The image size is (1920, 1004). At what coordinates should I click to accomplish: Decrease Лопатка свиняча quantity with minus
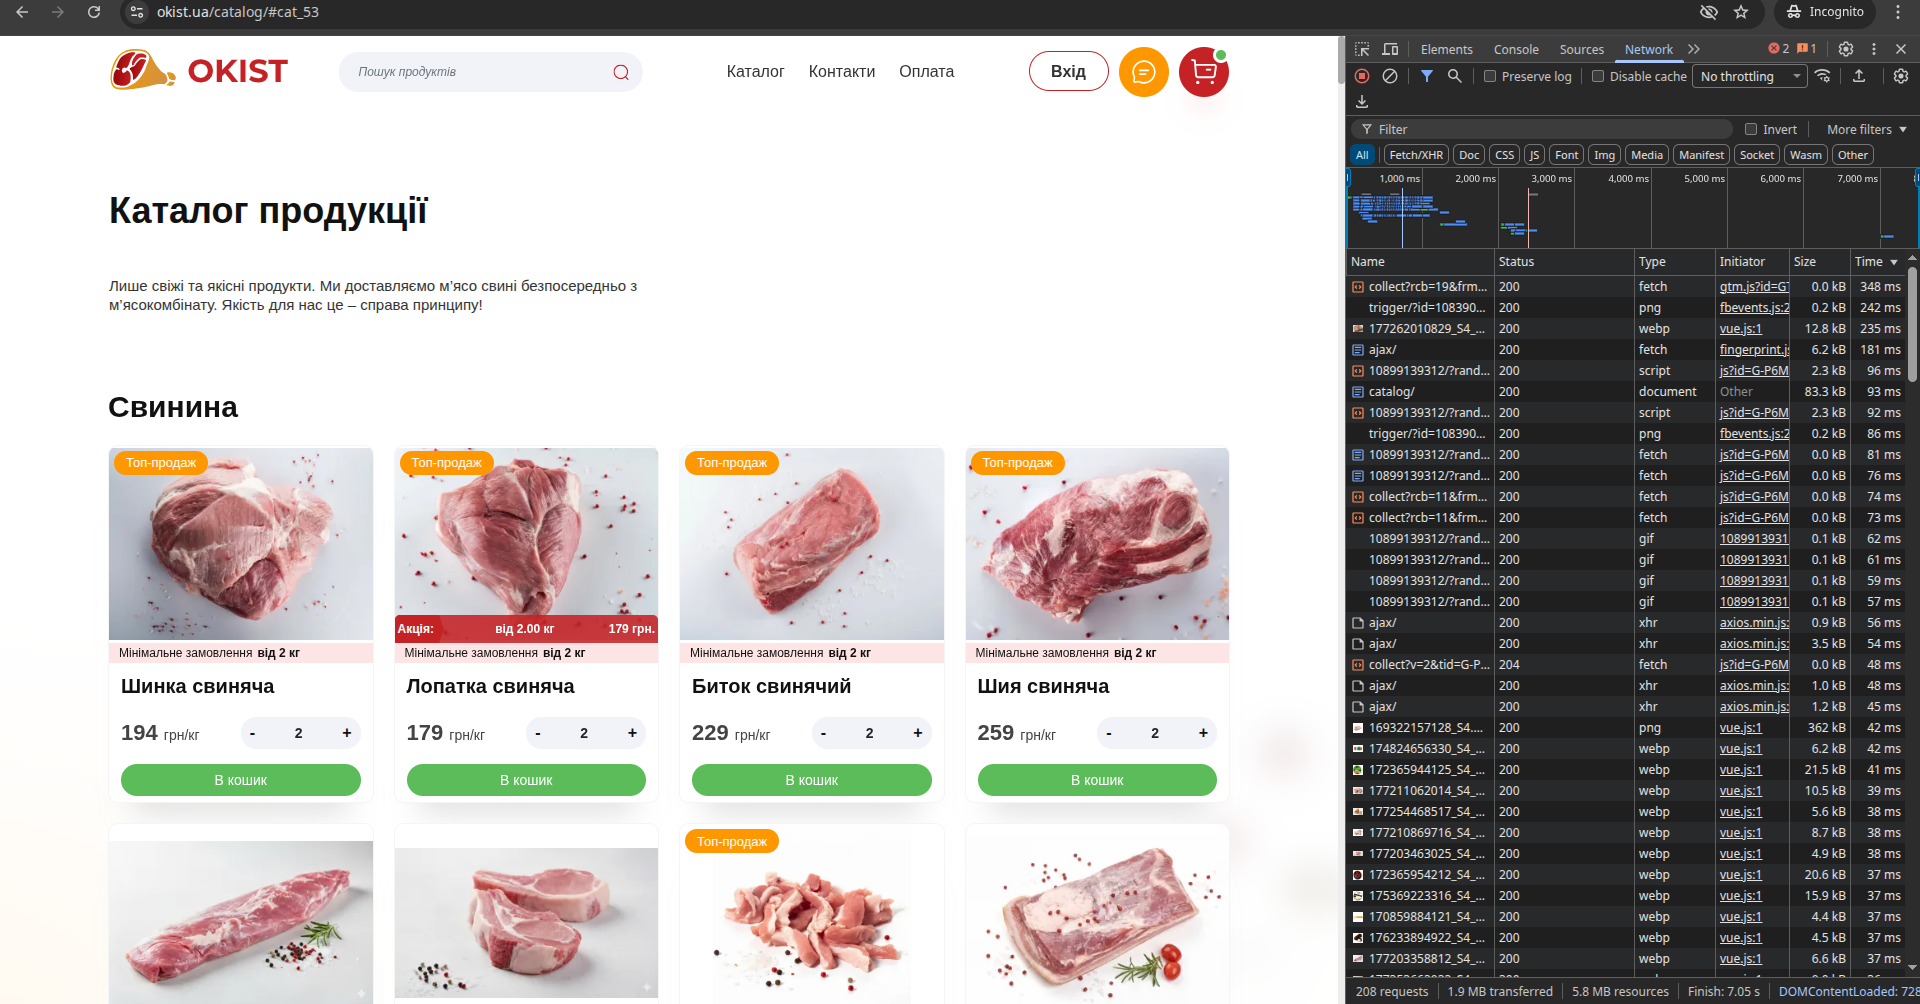[x=538, y=733]
